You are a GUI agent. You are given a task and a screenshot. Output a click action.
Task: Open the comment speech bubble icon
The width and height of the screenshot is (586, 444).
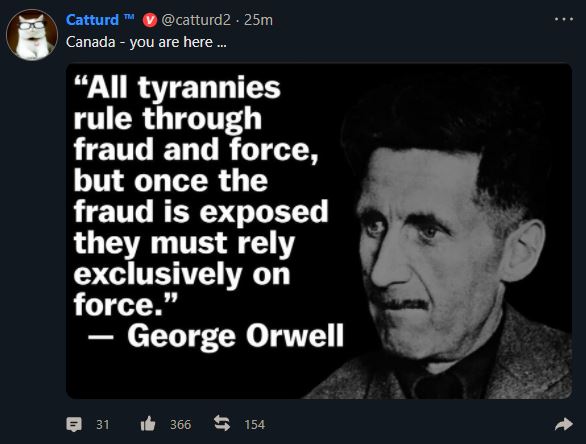[74, 424]
